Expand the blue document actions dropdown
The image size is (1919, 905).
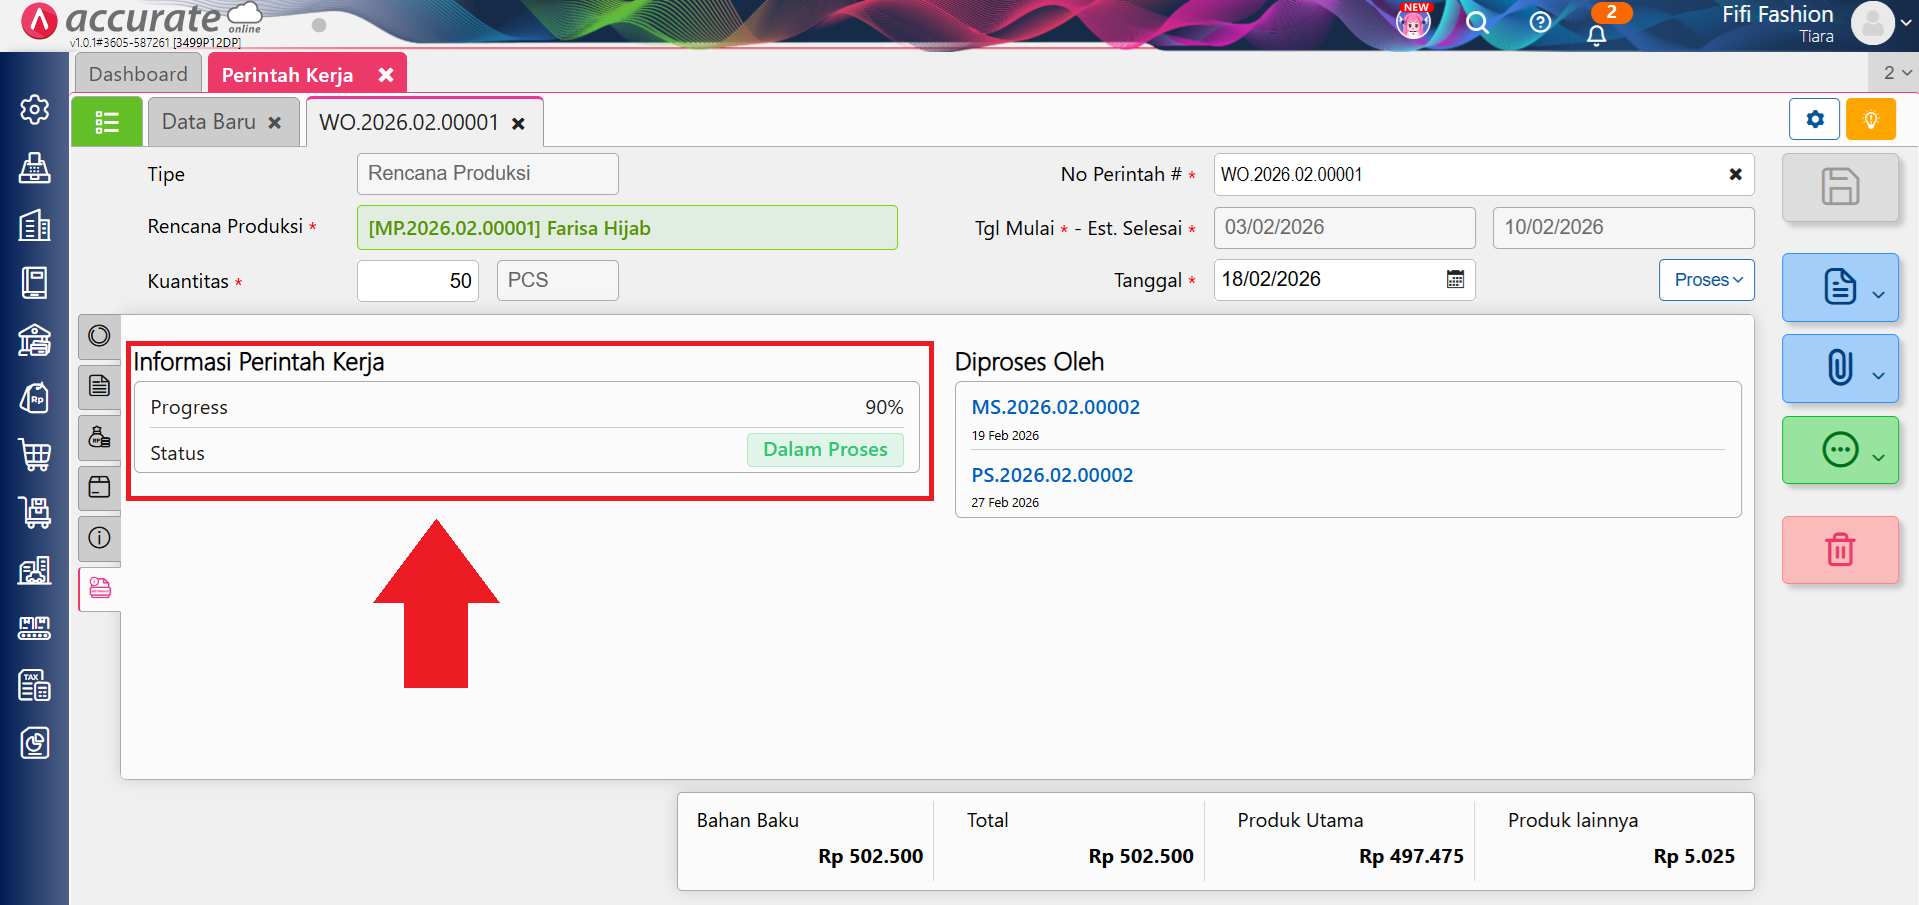1840,288
